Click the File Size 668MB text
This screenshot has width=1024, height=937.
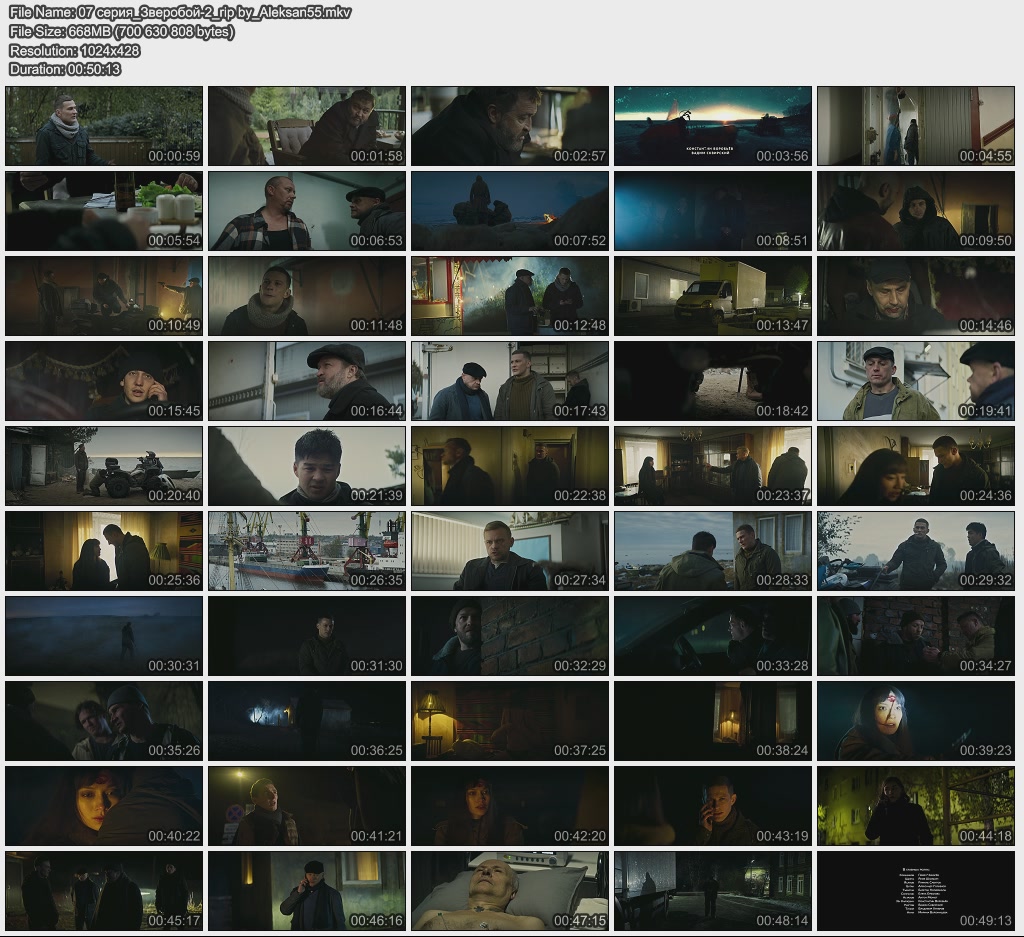coord(122,32)
